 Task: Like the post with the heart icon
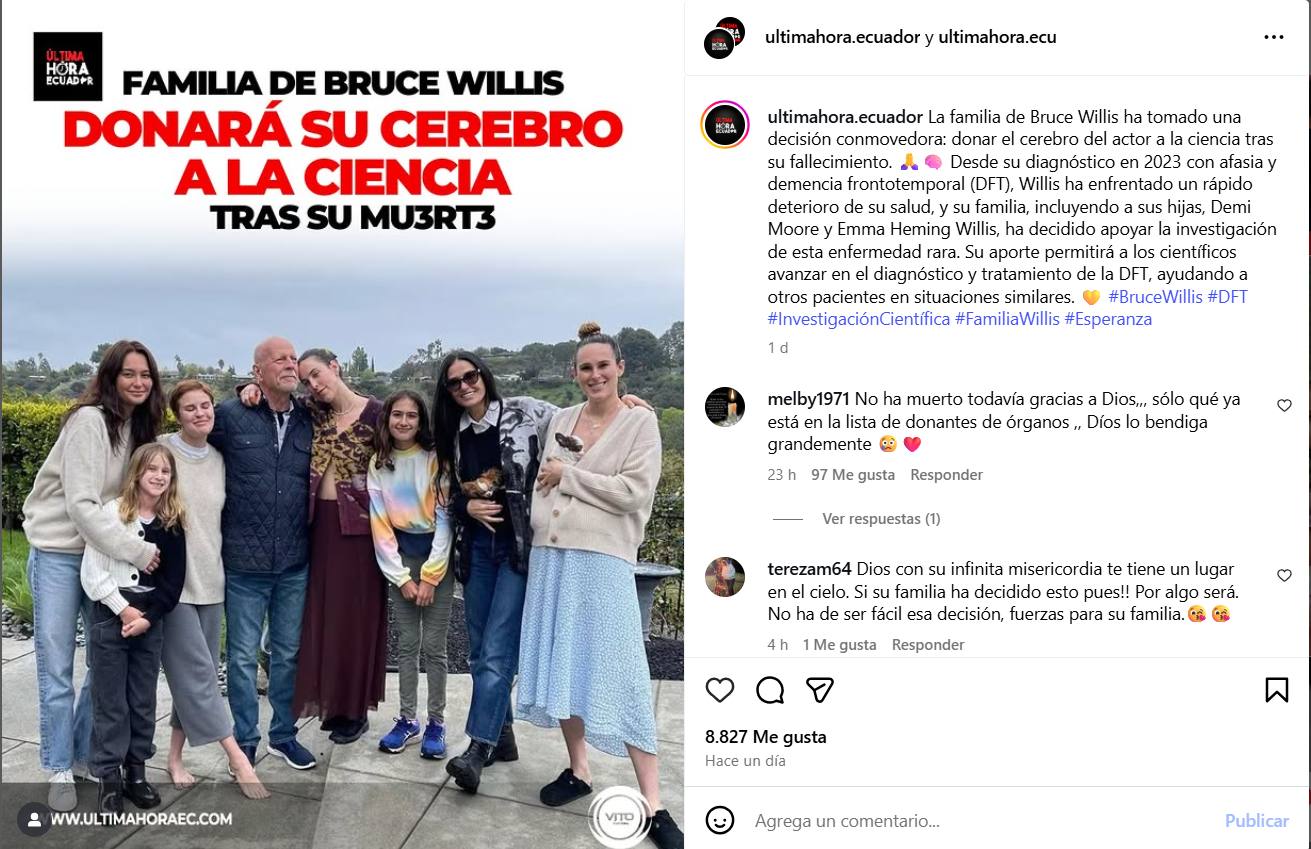(x=720, y=690)
